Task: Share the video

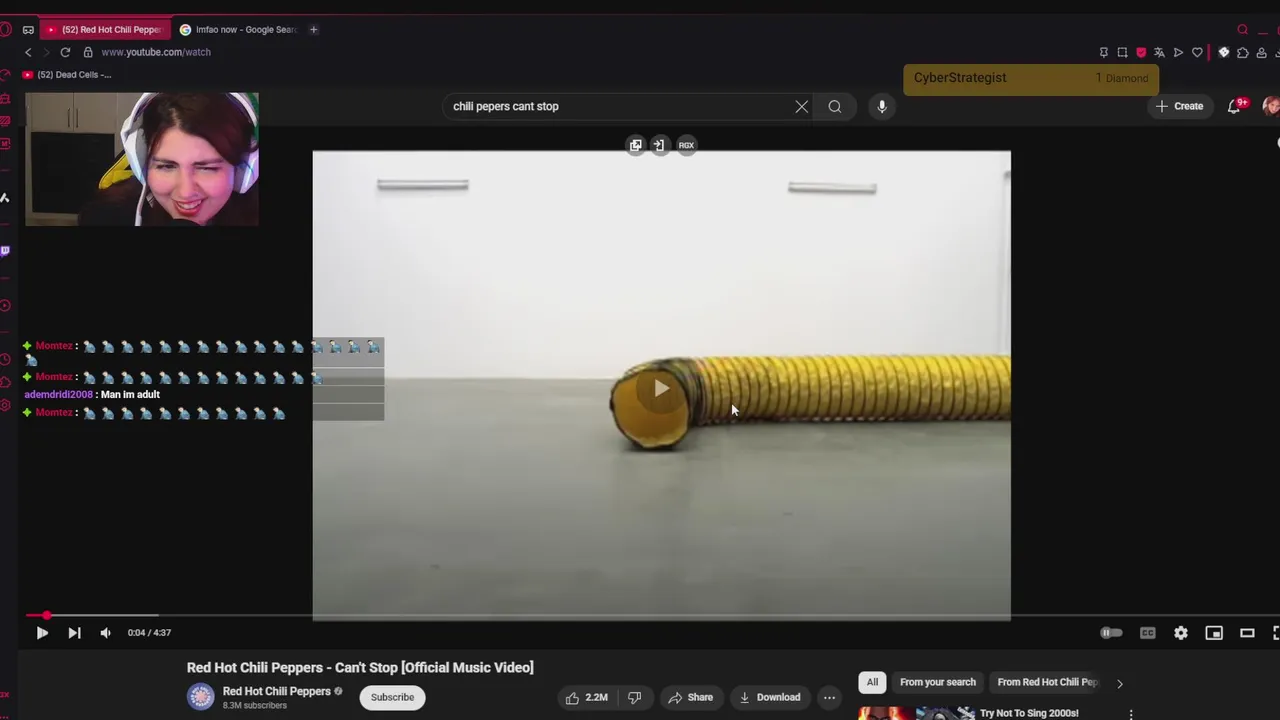Action: (691, 697)
